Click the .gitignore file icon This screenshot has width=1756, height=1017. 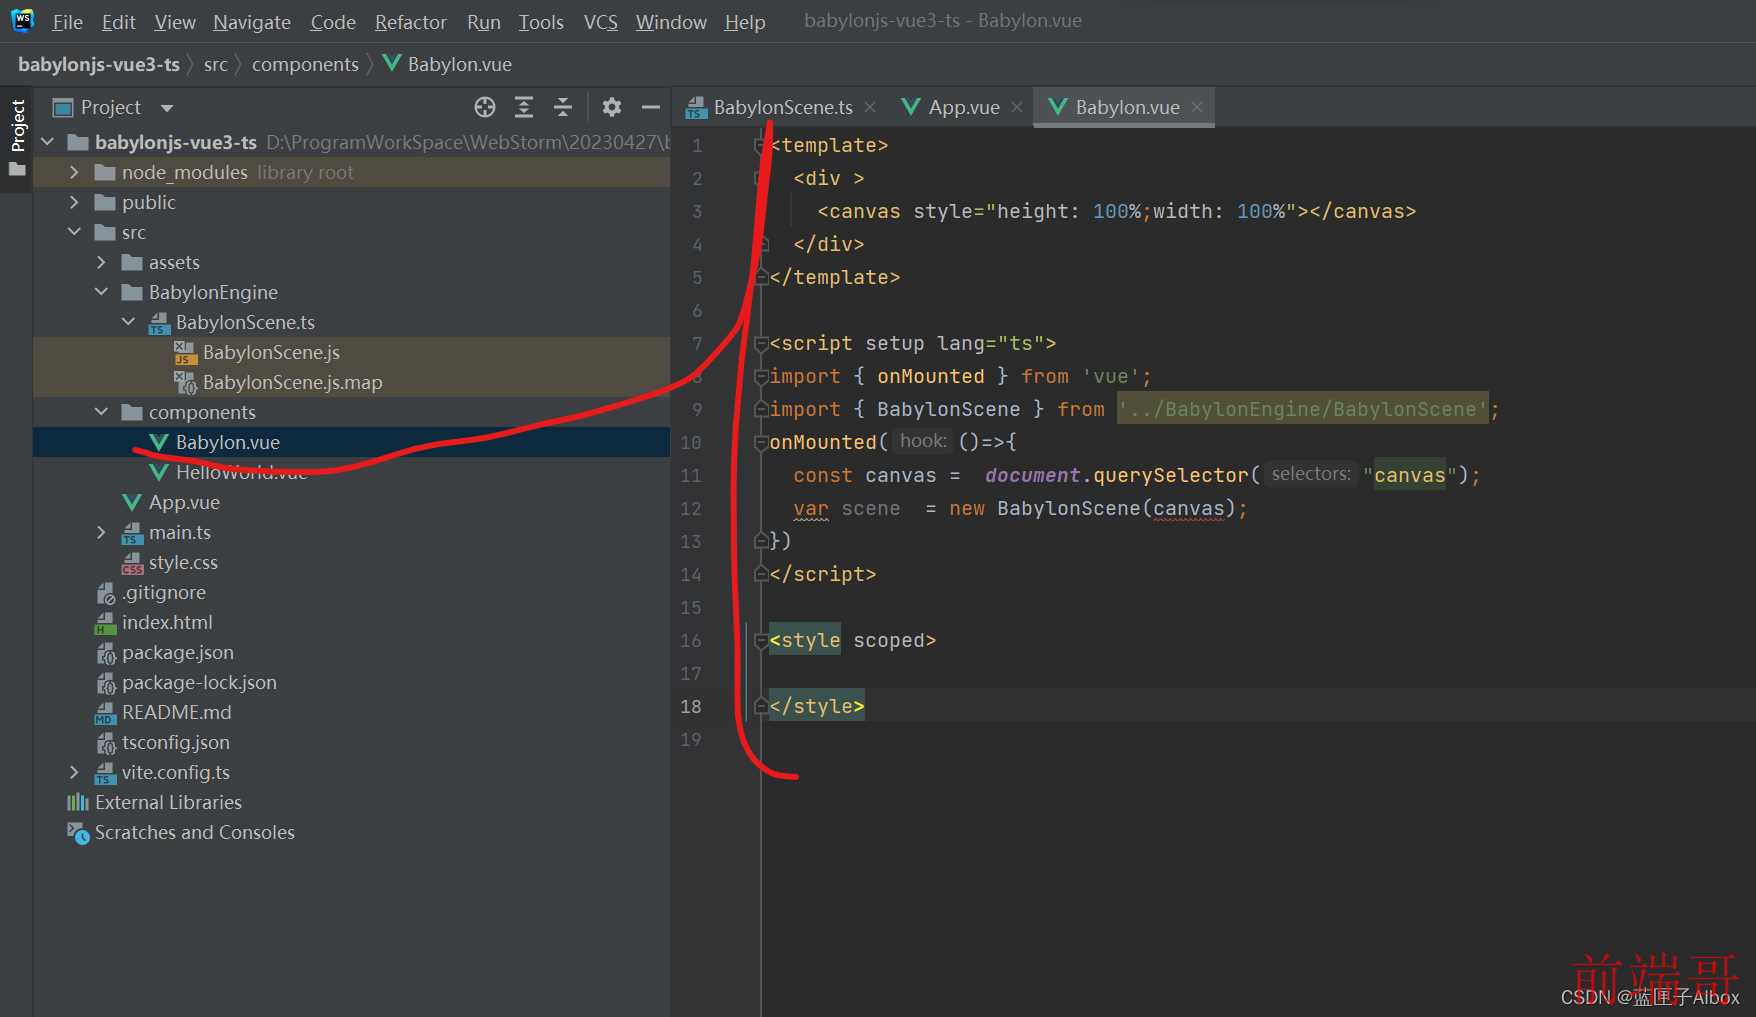tap(106, 593)
